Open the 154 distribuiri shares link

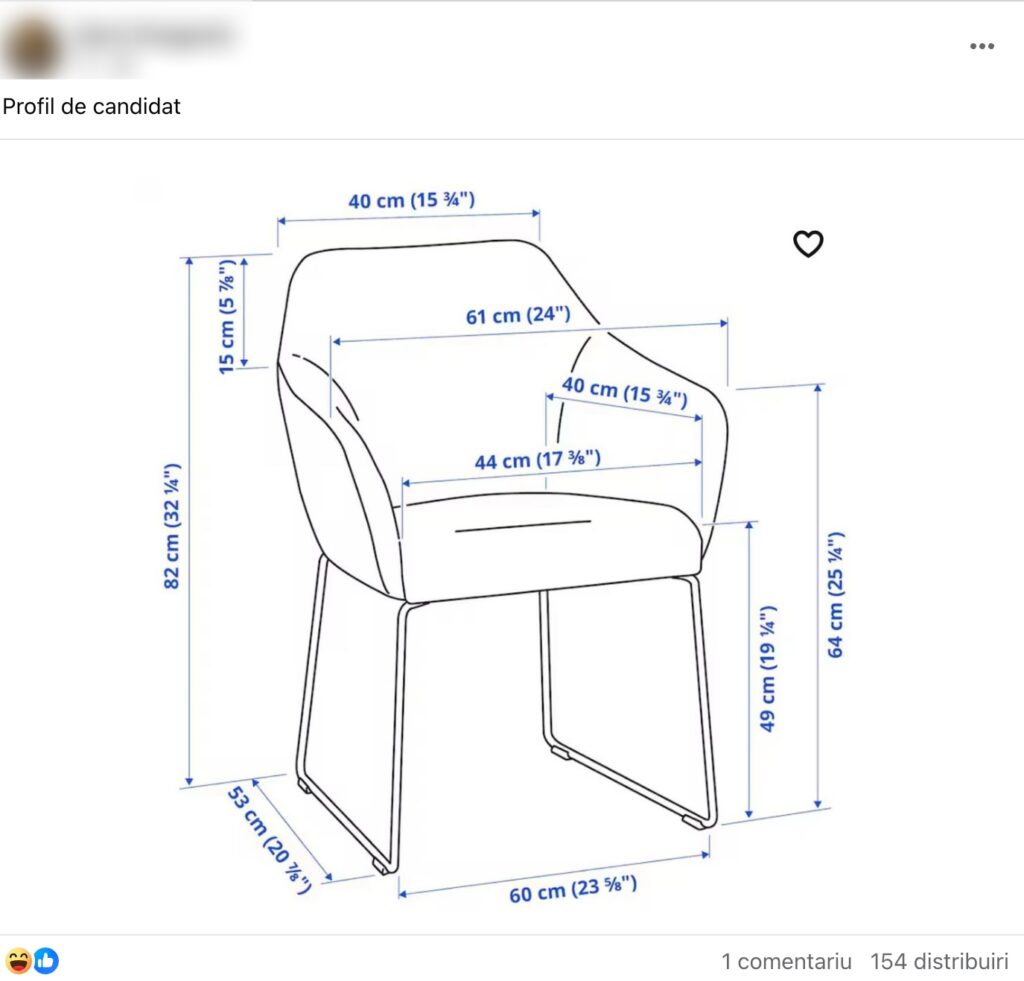tap(939, 961)
